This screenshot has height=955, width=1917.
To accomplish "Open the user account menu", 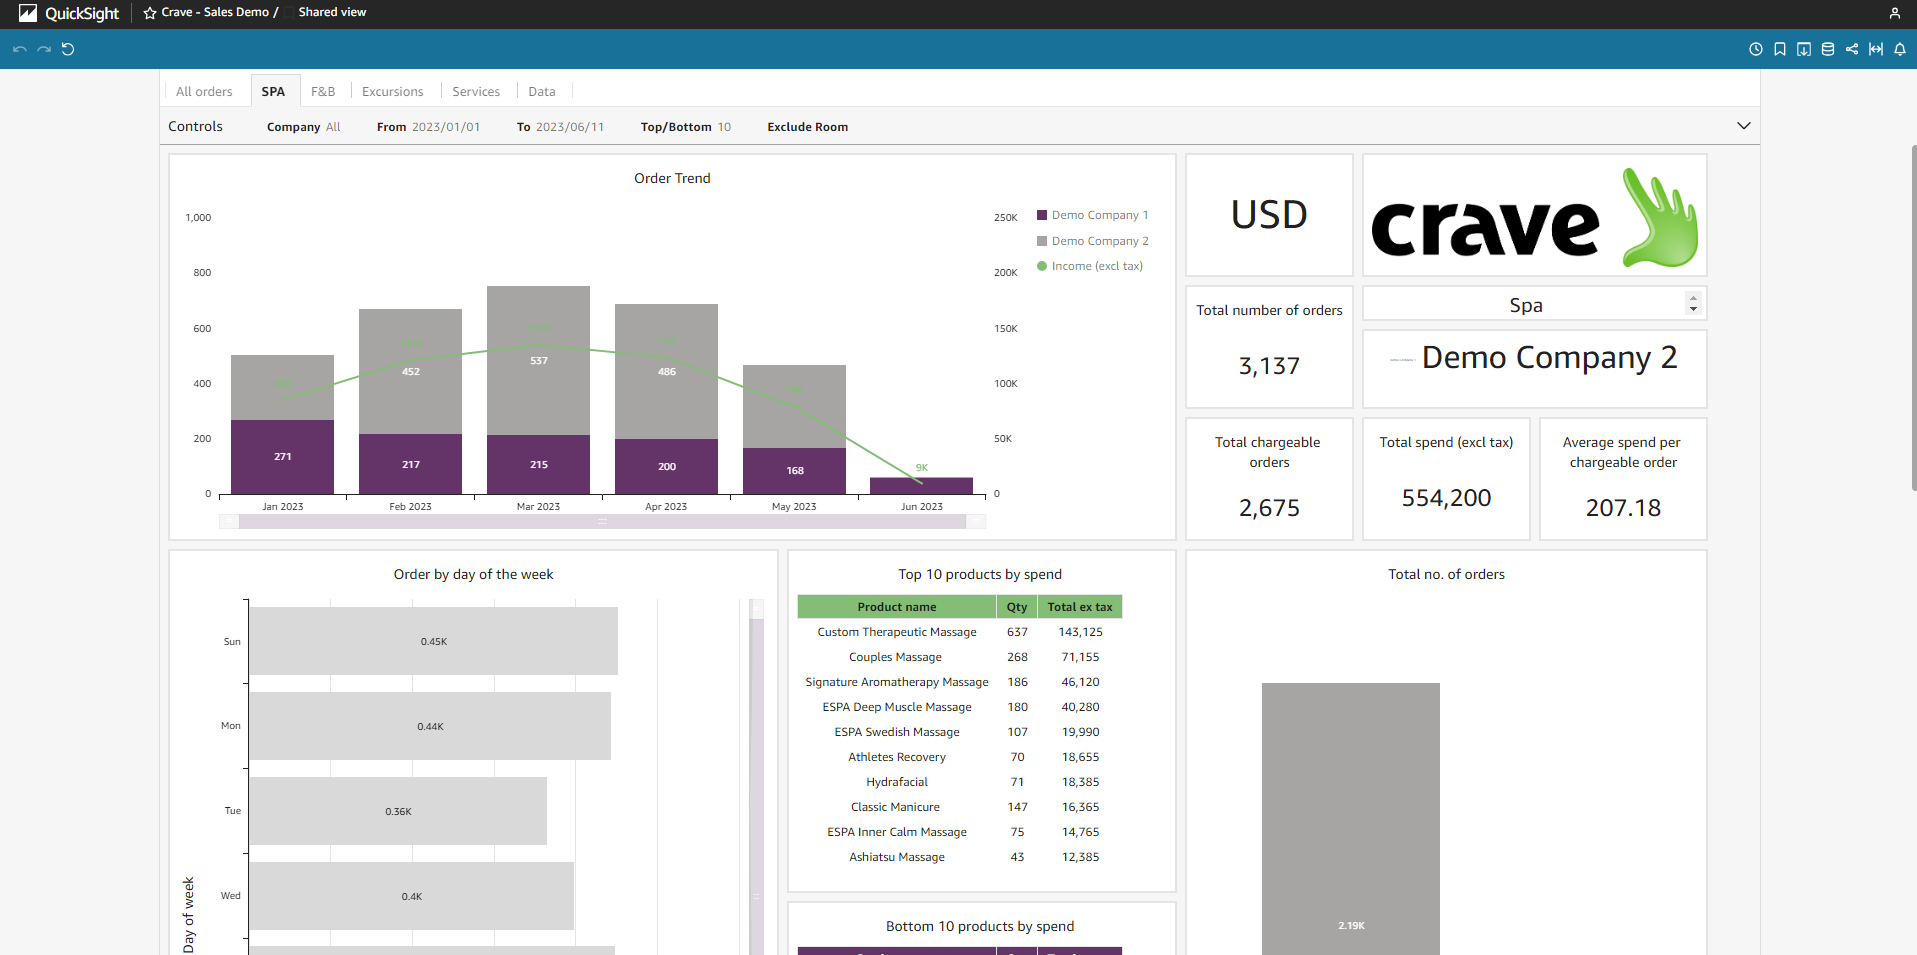I will (x=1894, y=13).
